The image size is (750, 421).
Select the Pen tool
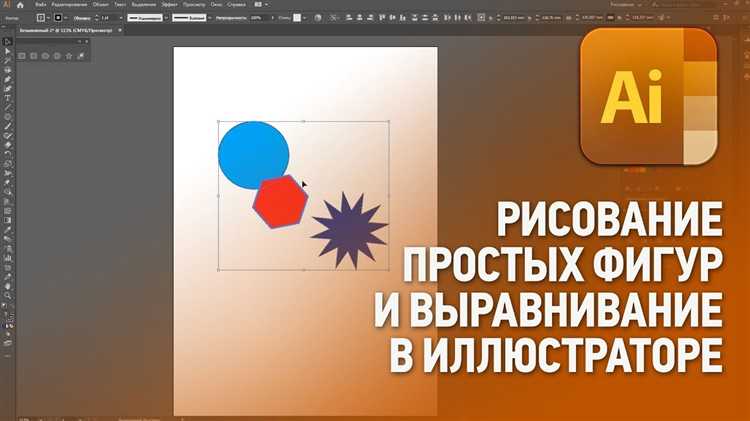click(7, 79)
